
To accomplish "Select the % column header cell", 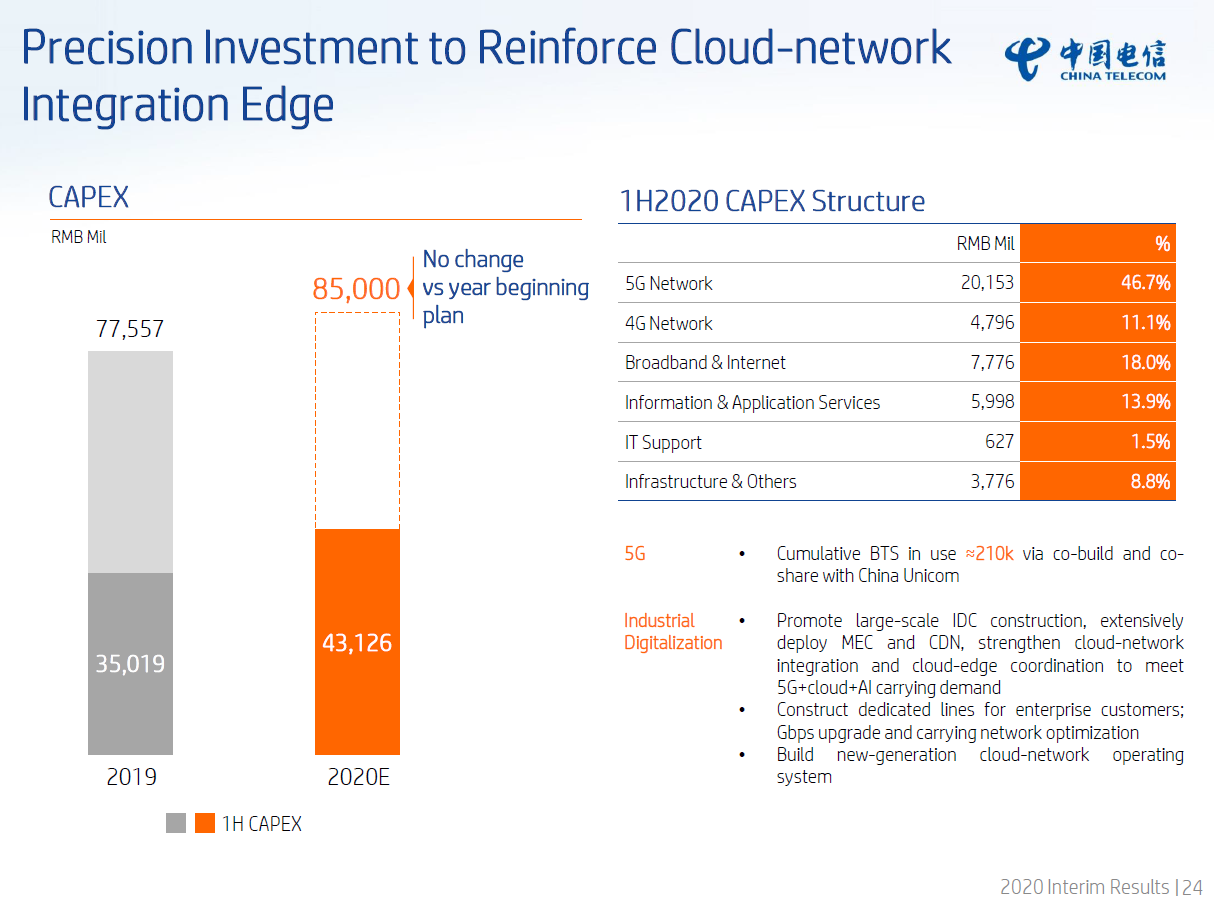I will [1098, 244].
